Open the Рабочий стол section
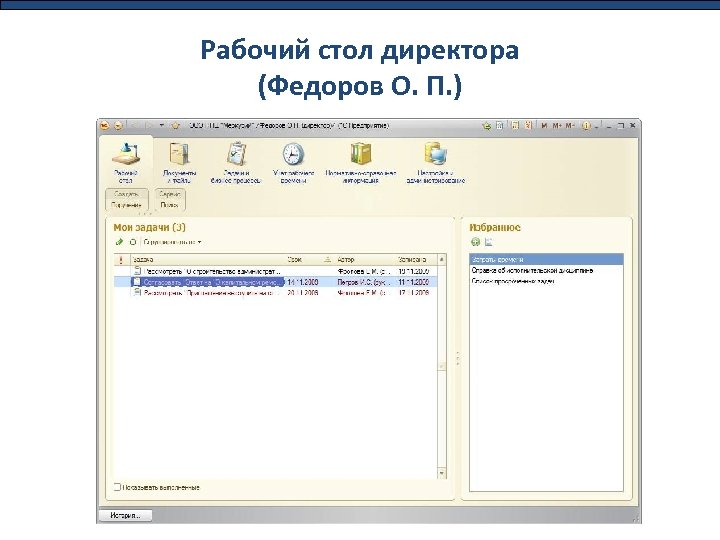The width and height of the screenshot is (720, 540). click(125, 162)
